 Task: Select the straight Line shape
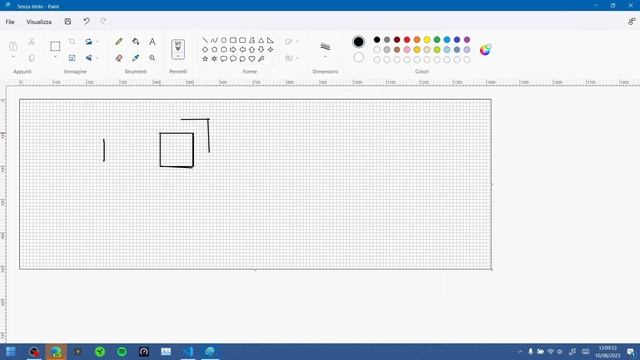205,40
